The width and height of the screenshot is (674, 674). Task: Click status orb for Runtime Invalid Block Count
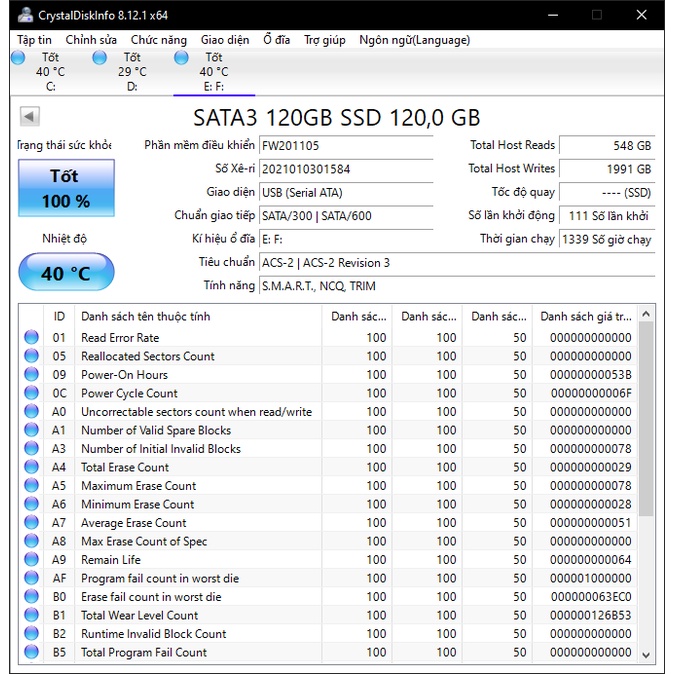[x=31, y=633]
